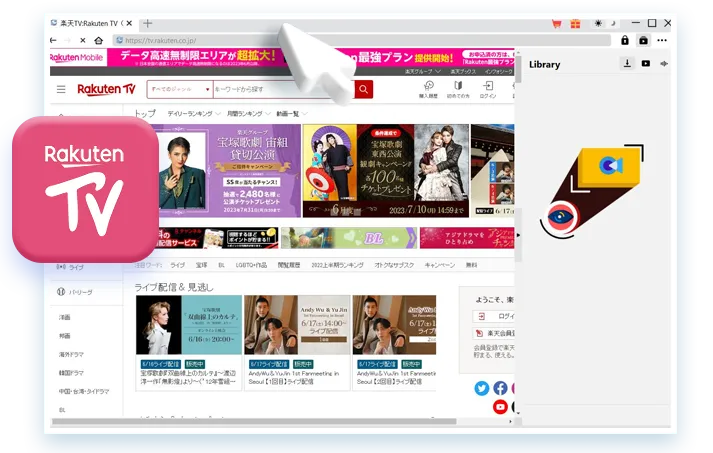Screen dimensions: 713x453
Task: Click into the keyword search field
Action: [x=283, y=89]
